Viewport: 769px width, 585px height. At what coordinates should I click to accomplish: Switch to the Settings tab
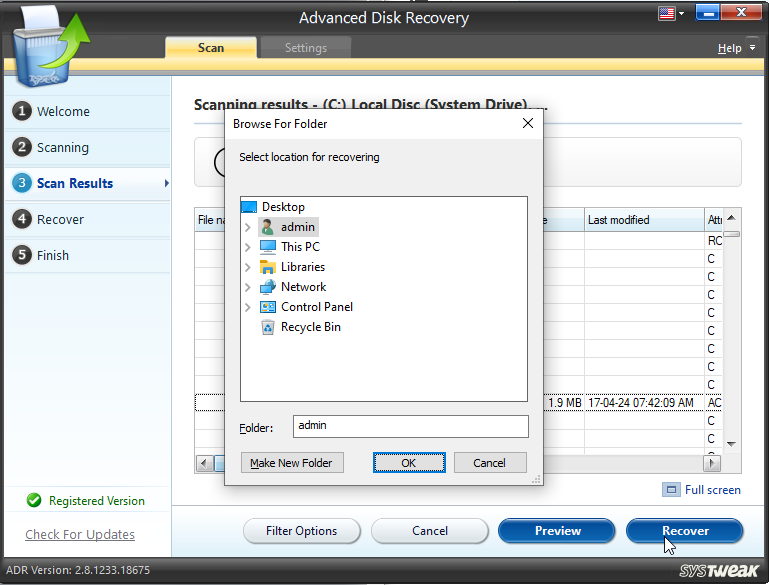(306, 48)
